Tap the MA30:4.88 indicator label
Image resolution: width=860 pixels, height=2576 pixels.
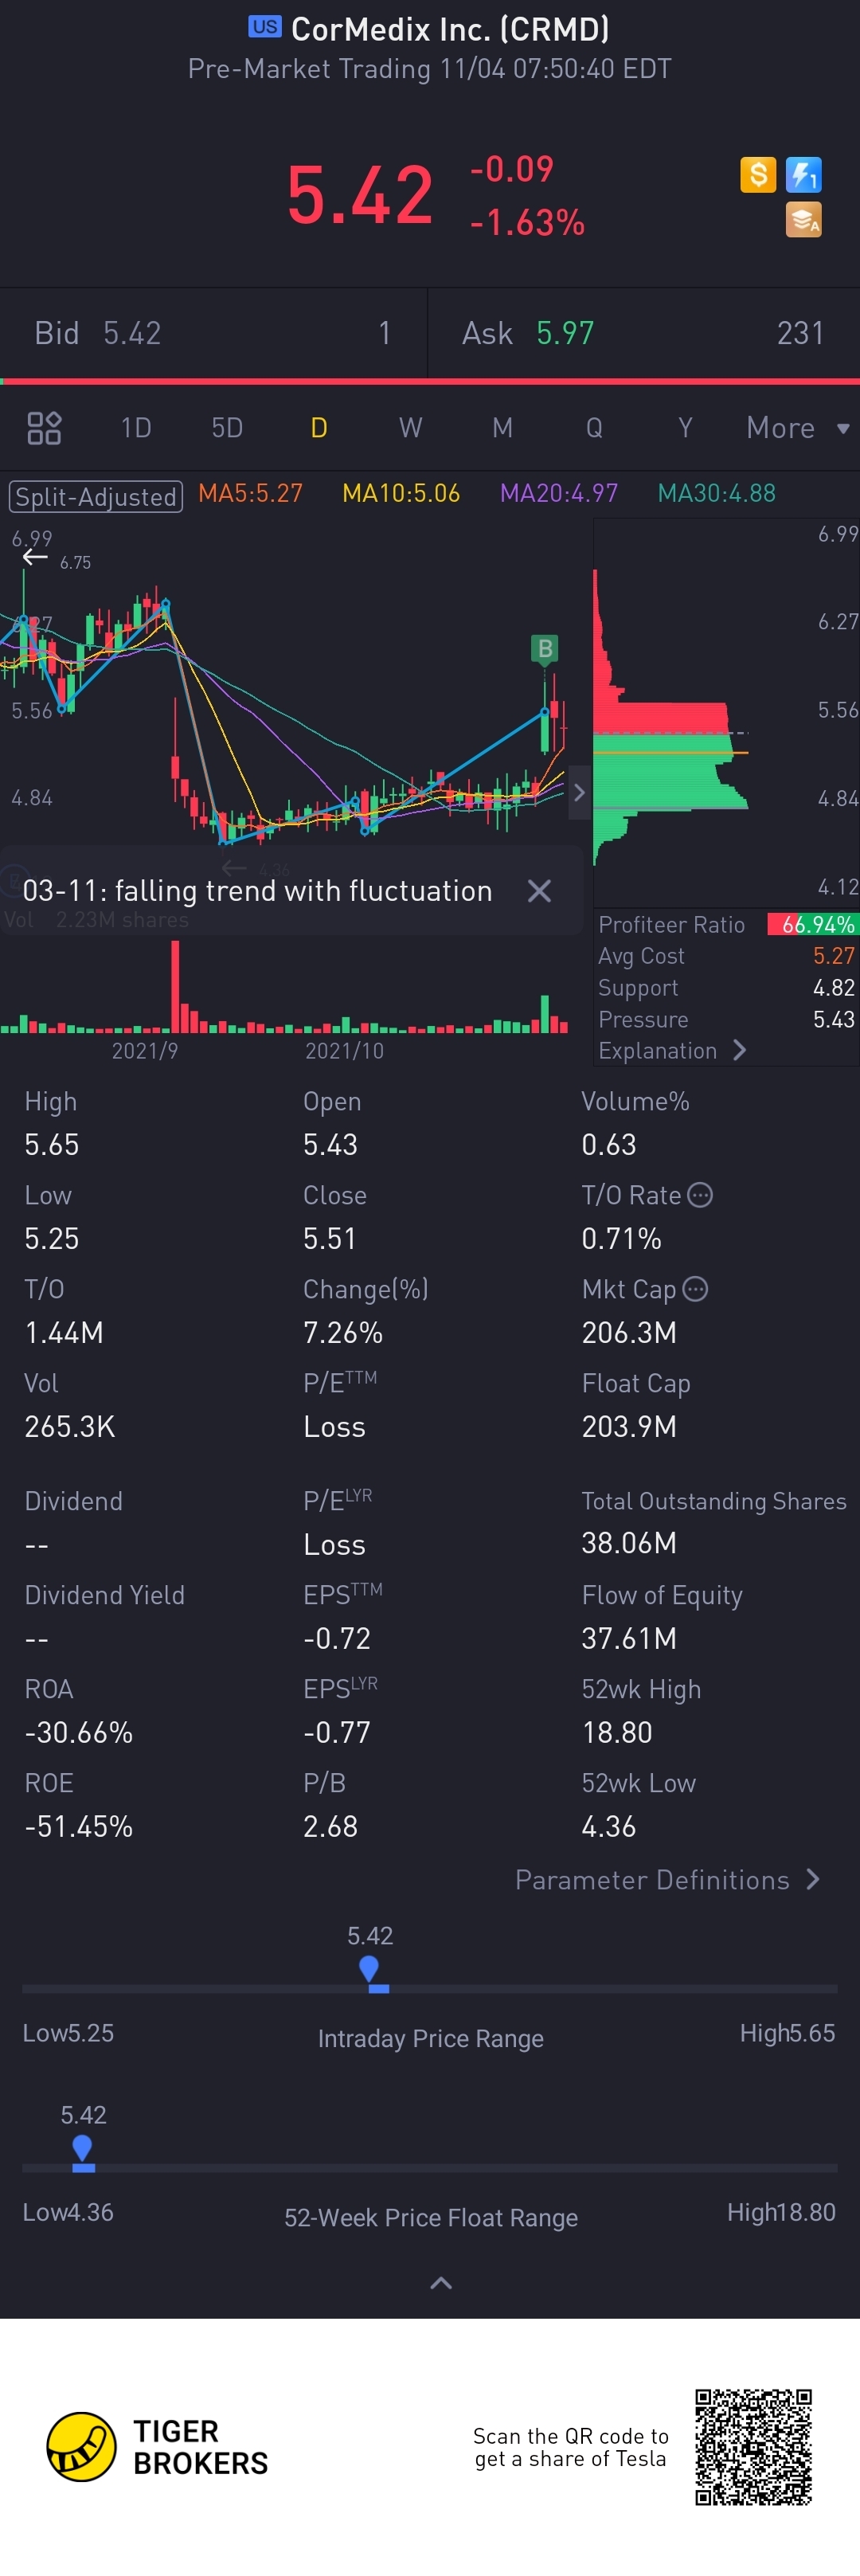[x=716, y=493]
